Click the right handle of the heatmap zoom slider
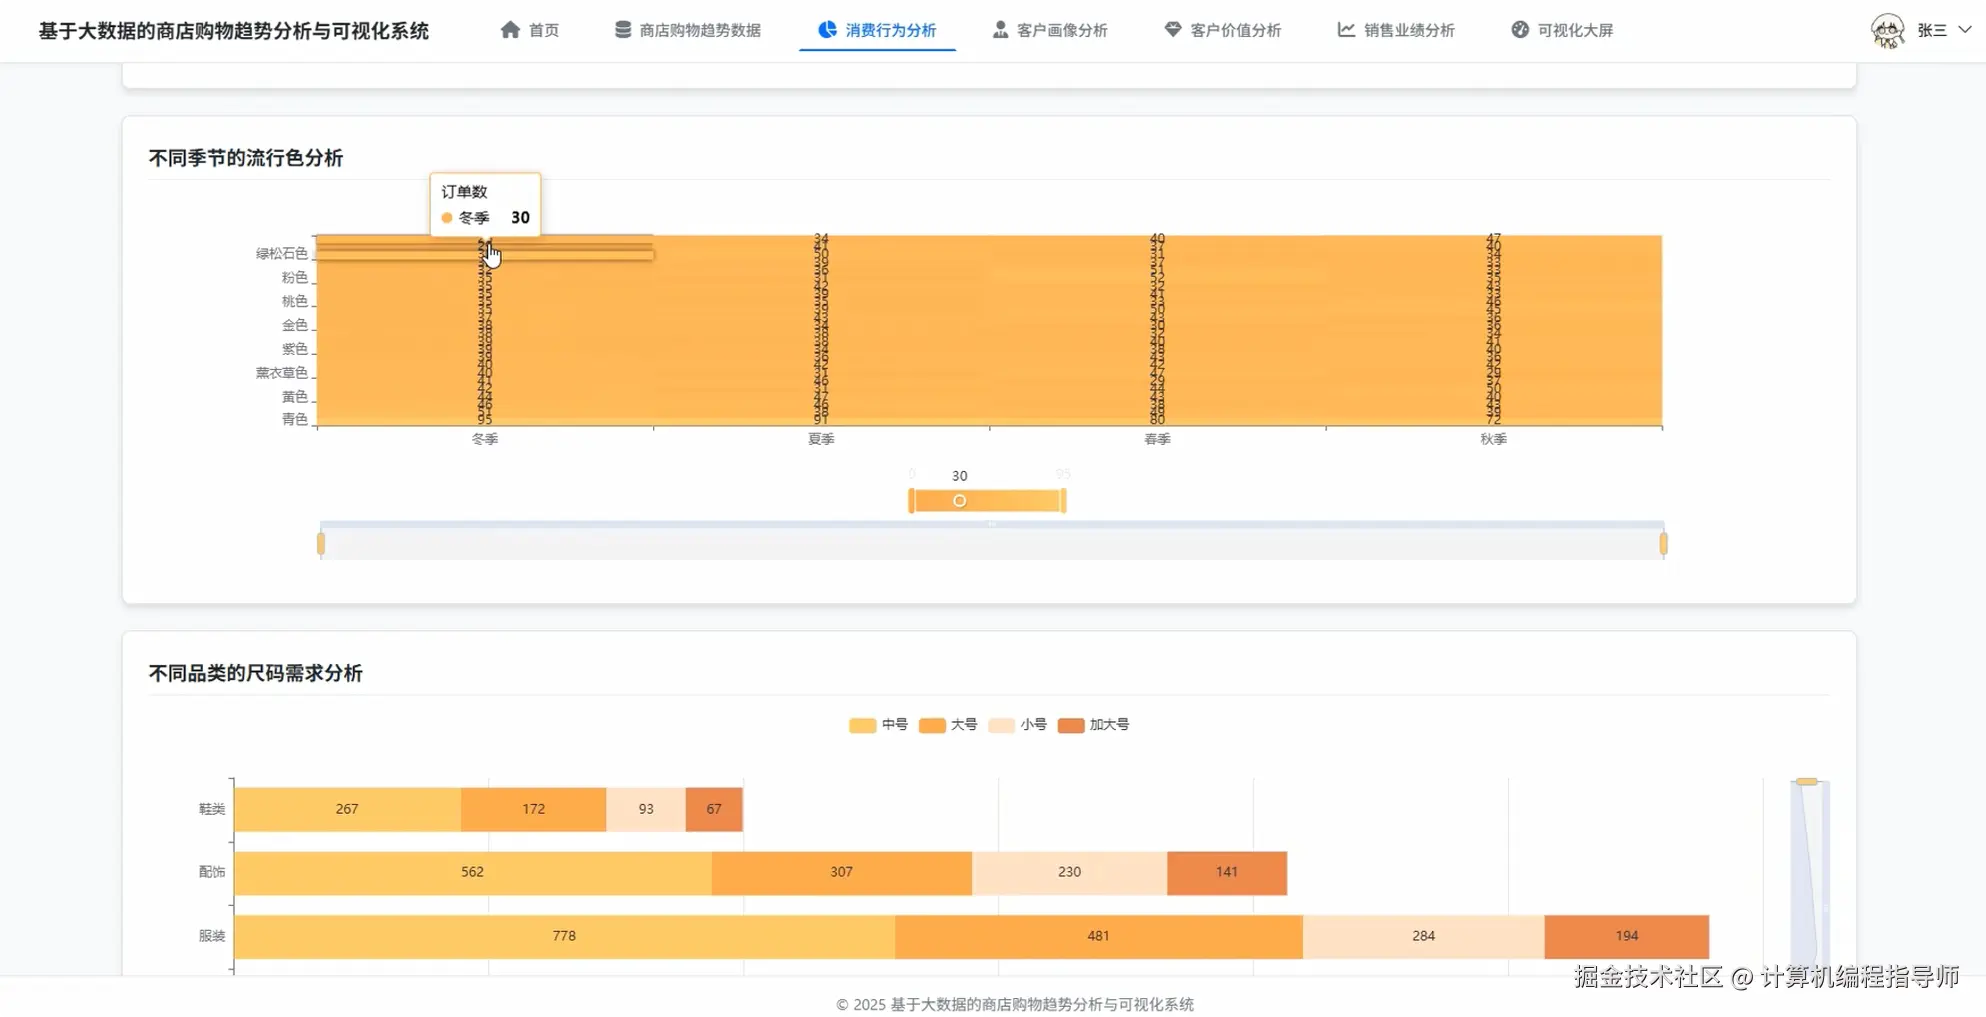 (1663, 544)
